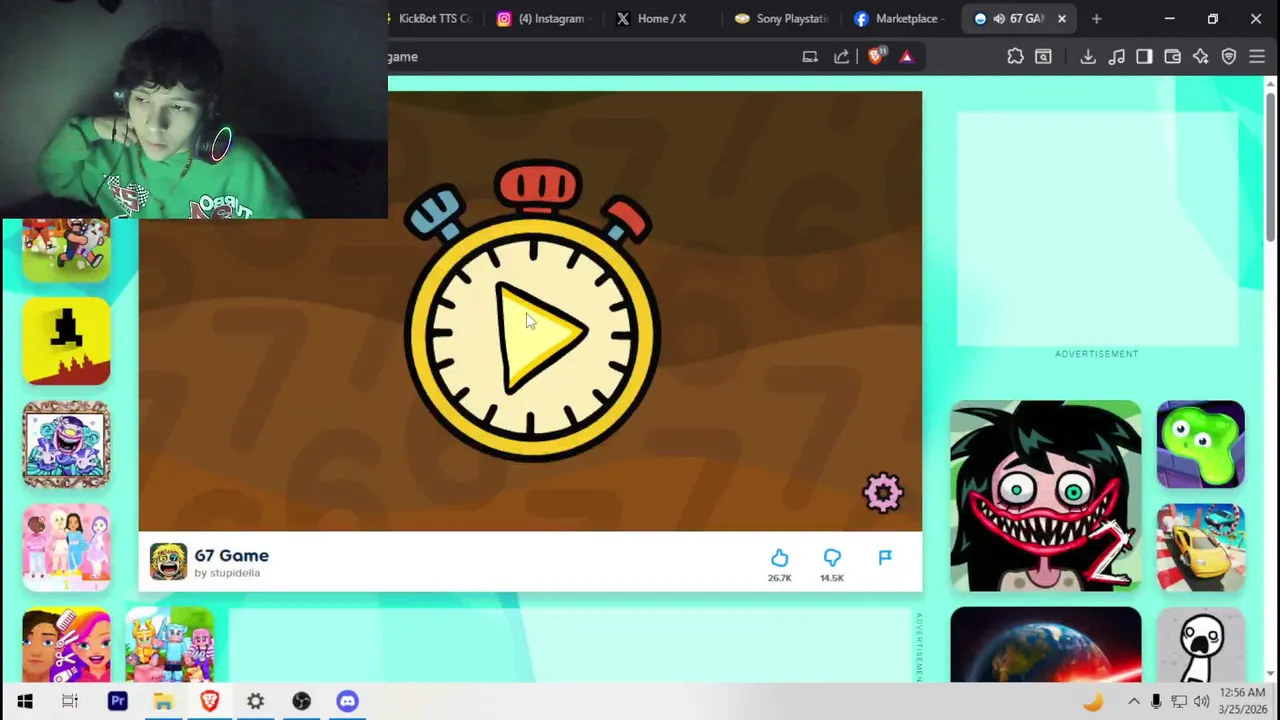This screenshot has width=1280, height=720.
Task: Click the night light moon tray icon
Action: [x=1093, y=702]
